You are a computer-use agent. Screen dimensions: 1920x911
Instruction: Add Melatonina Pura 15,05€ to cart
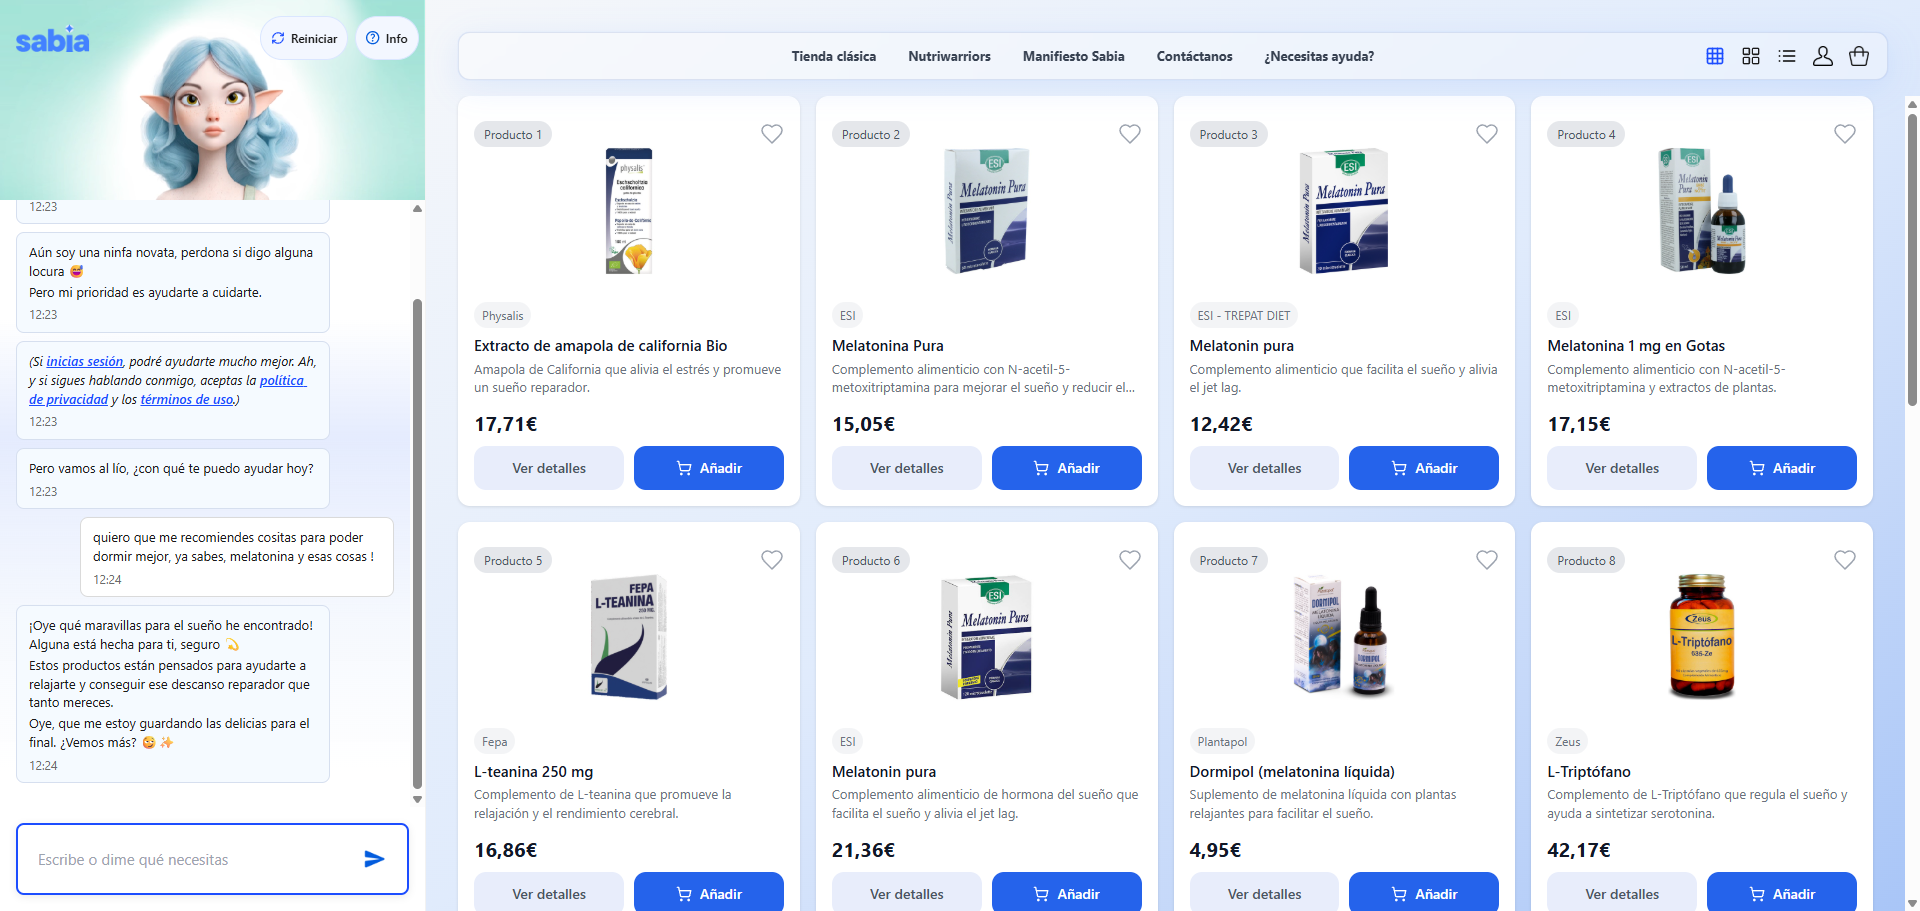(1067, 468)
